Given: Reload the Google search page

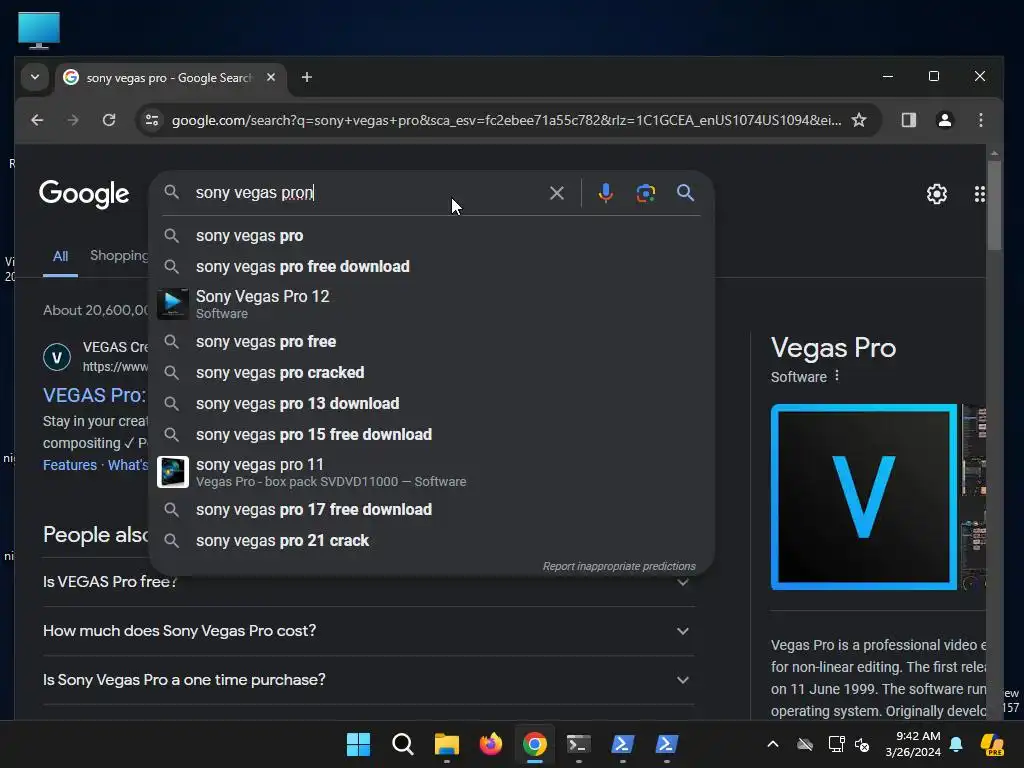Looking at the screenshot, I should [x=109, y=120].
